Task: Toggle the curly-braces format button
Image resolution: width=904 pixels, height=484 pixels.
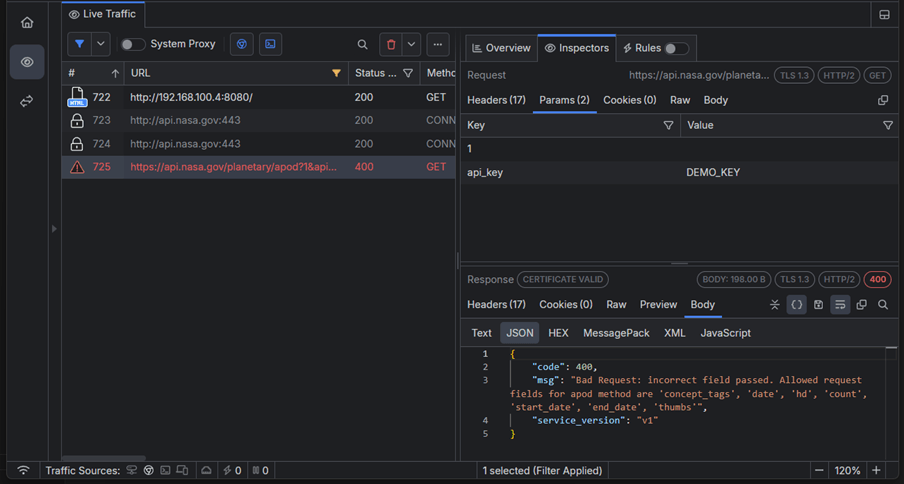Action: coord(796,304)
